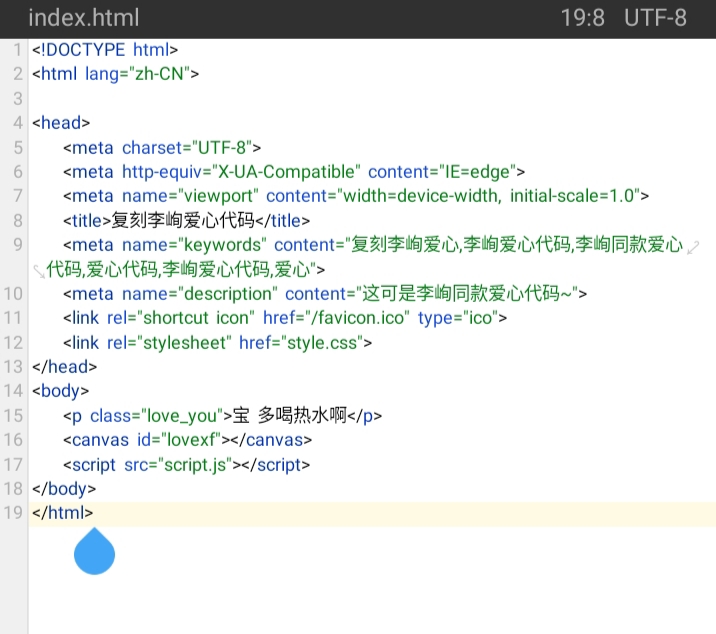Click line number 3 in gutter
Image resolution: width=716 pixels, height=634 pixels.
tap(17, 99)
